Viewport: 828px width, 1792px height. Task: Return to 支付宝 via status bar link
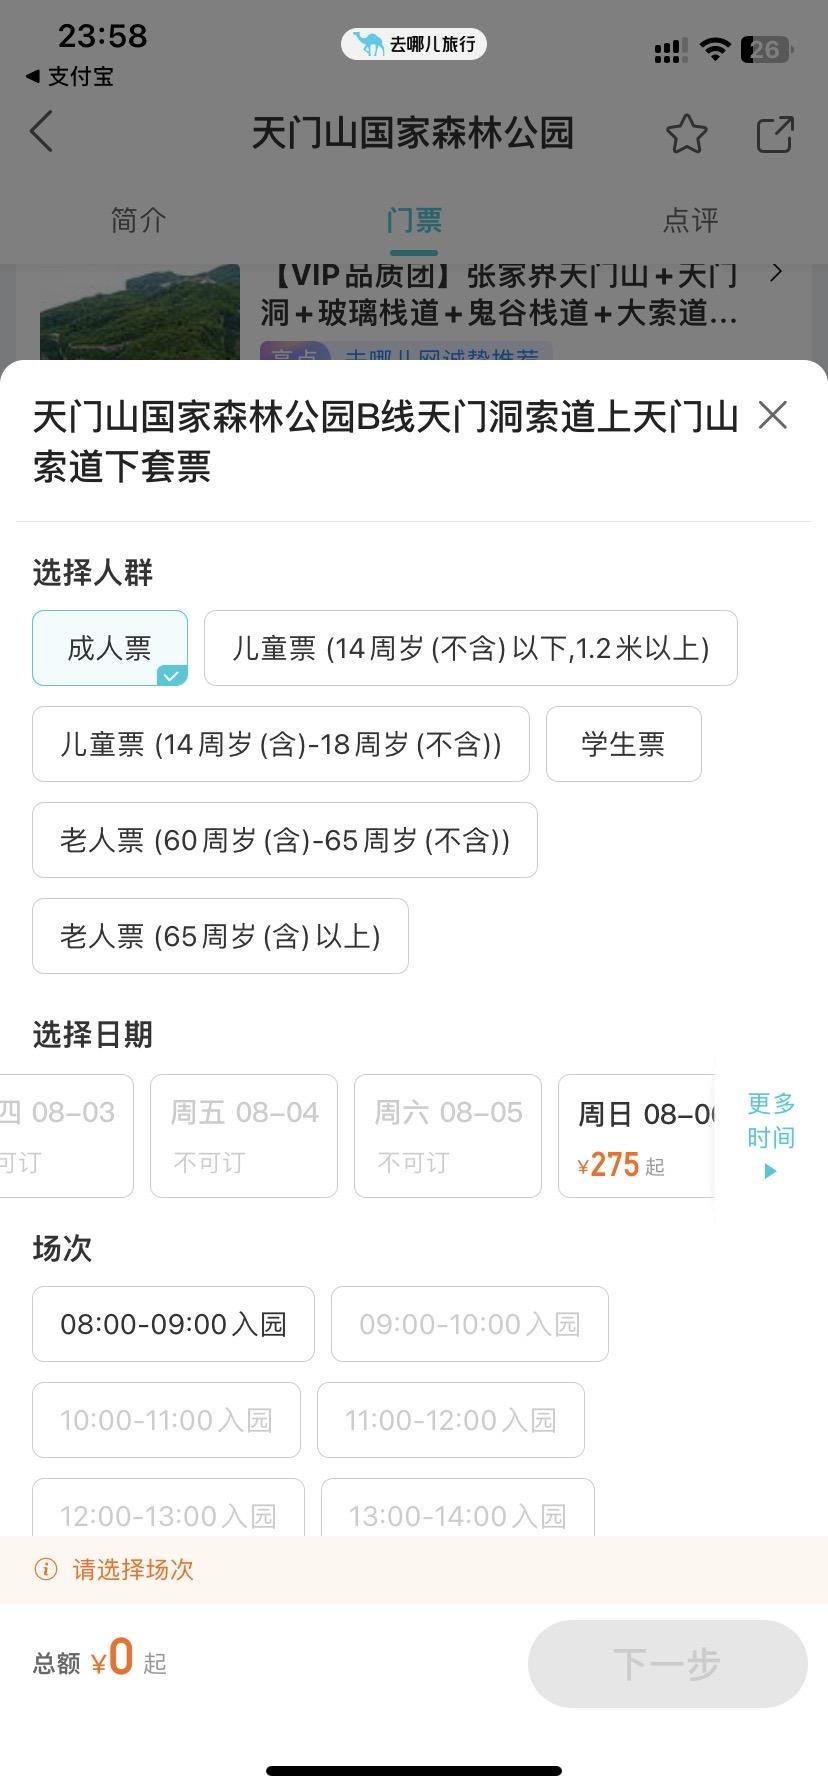coord(69,76)
